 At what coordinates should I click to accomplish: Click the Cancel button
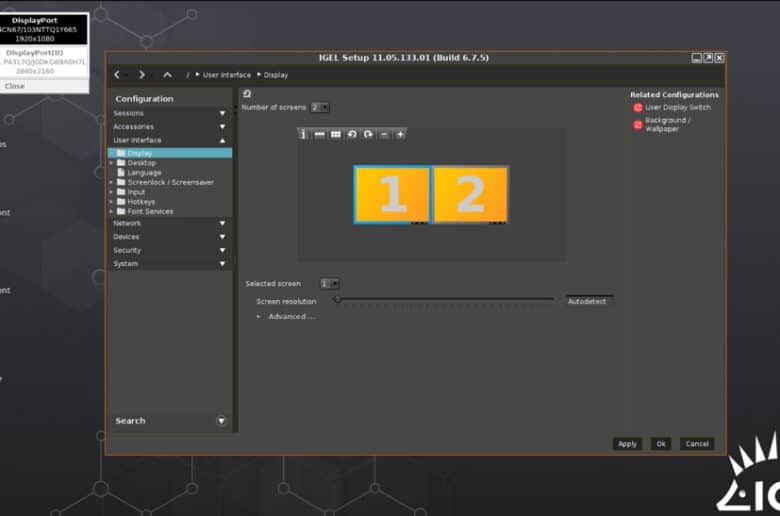tap(697, 444)
